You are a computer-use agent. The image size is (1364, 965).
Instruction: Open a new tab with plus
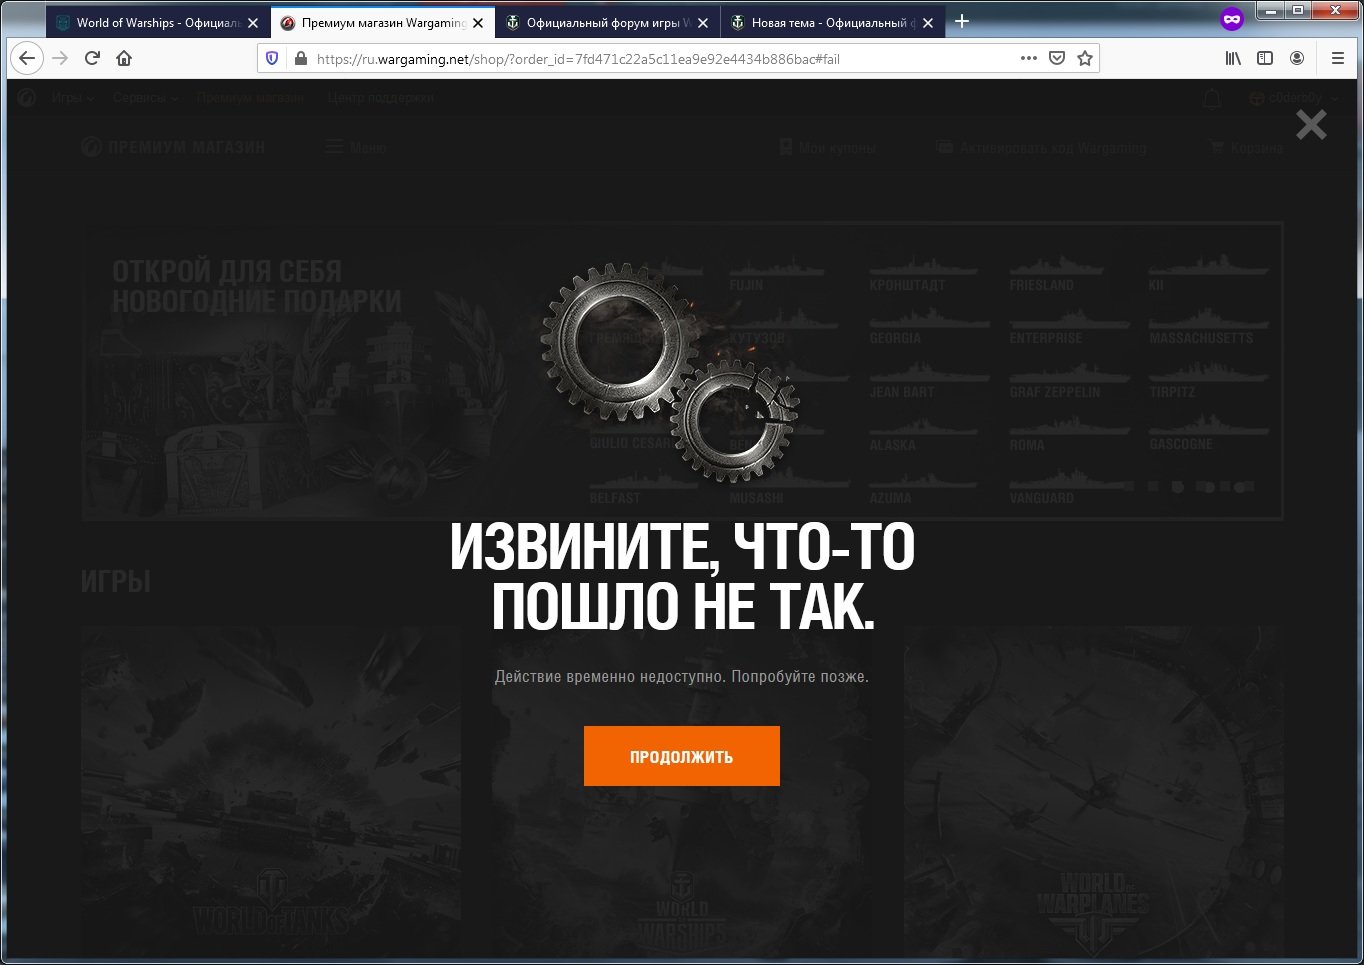tap(962, 21)
